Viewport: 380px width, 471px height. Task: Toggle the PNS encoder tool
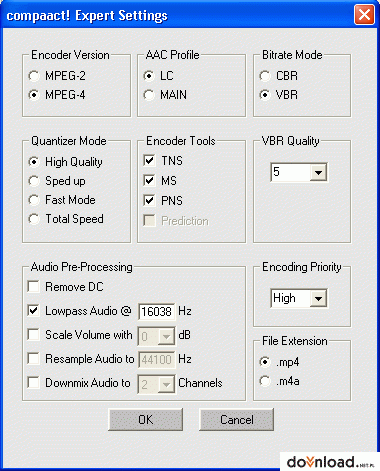pyautogui.click(x=149, y=201)
